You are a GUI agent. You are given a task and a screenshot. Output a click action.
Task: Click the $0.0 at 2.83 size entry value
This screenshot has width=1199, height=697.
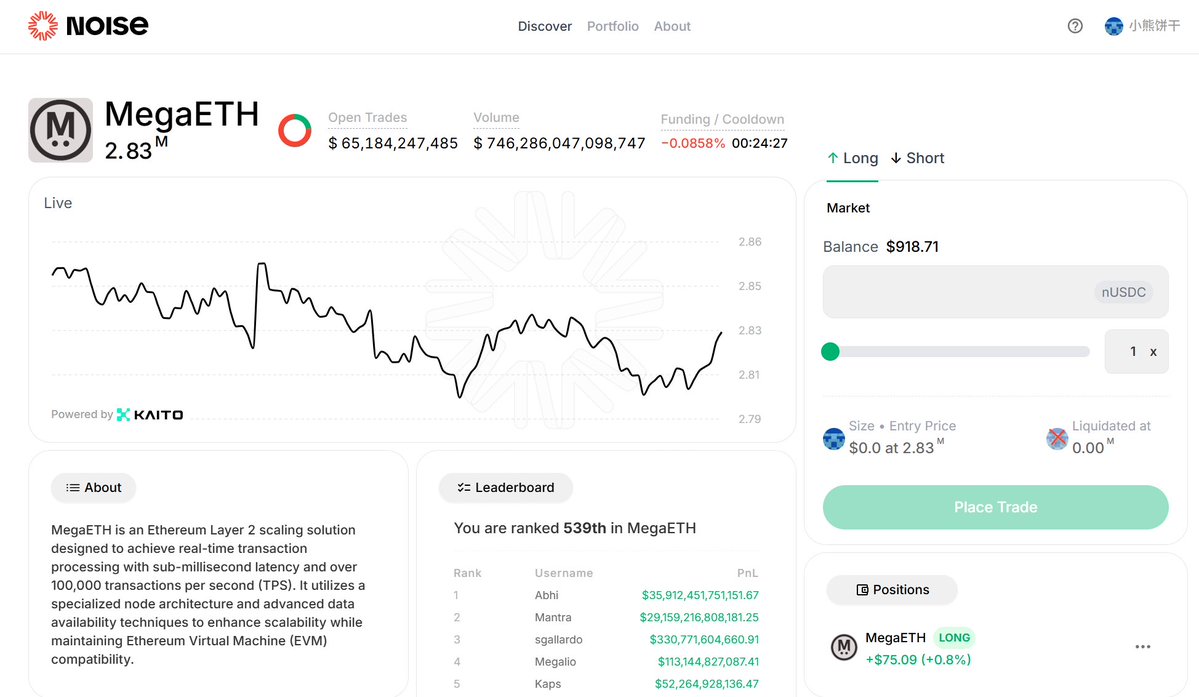click(x=896, y=448)
